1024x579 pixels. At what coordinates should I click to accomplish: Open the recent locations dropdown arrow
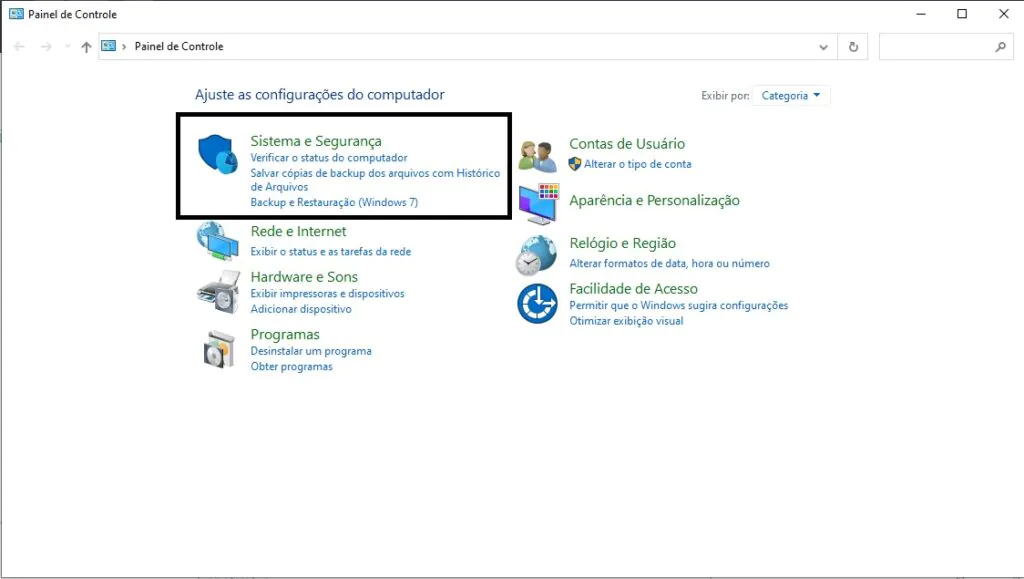(67, 46)
